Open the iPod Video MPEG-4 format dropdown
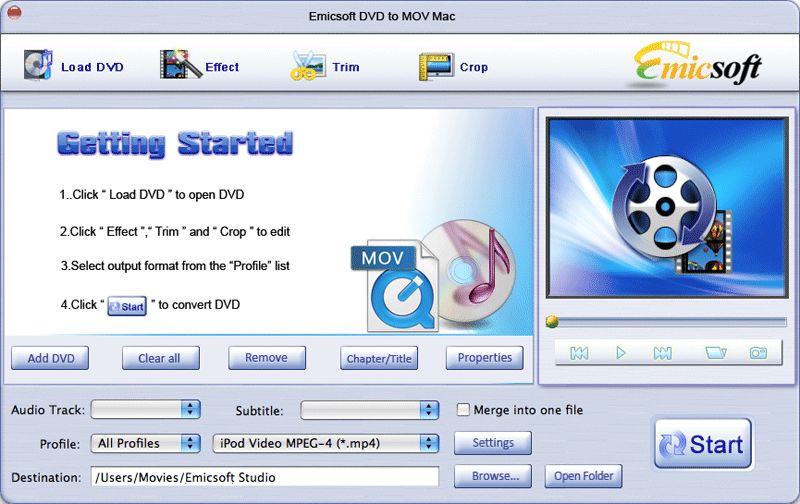800x504 pixels. click(326, 443)
